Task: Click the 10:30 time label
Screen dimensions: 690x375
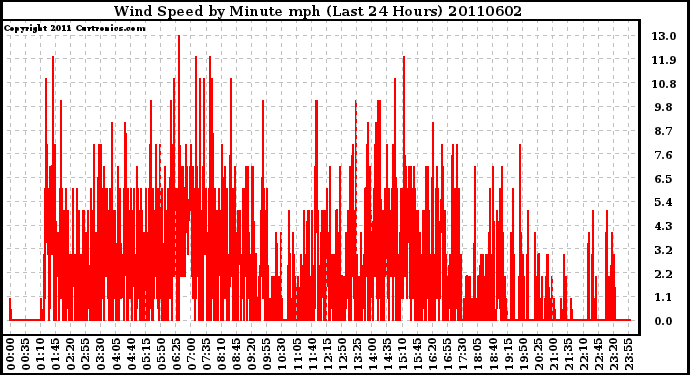Action: coord(281,355)
